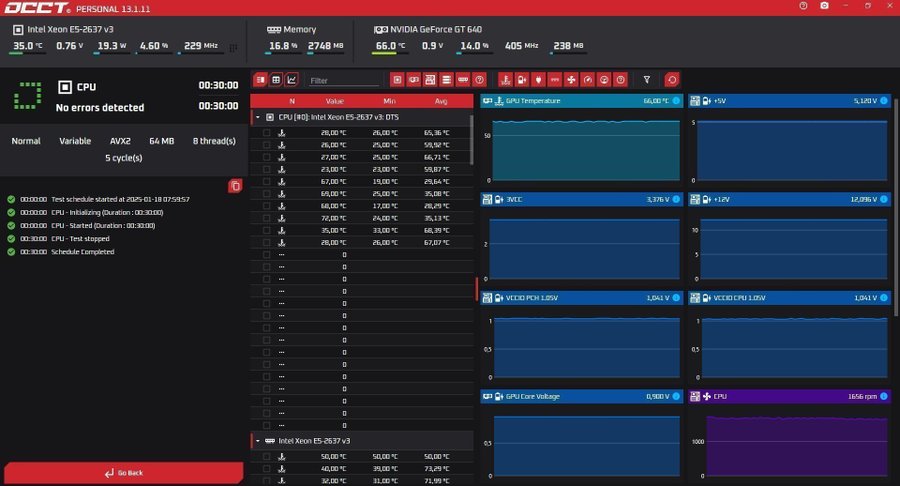900x486 pixels.
Task: Collapse the CPU [#0] DTS sensor group
Action: [x=258, y=117]
